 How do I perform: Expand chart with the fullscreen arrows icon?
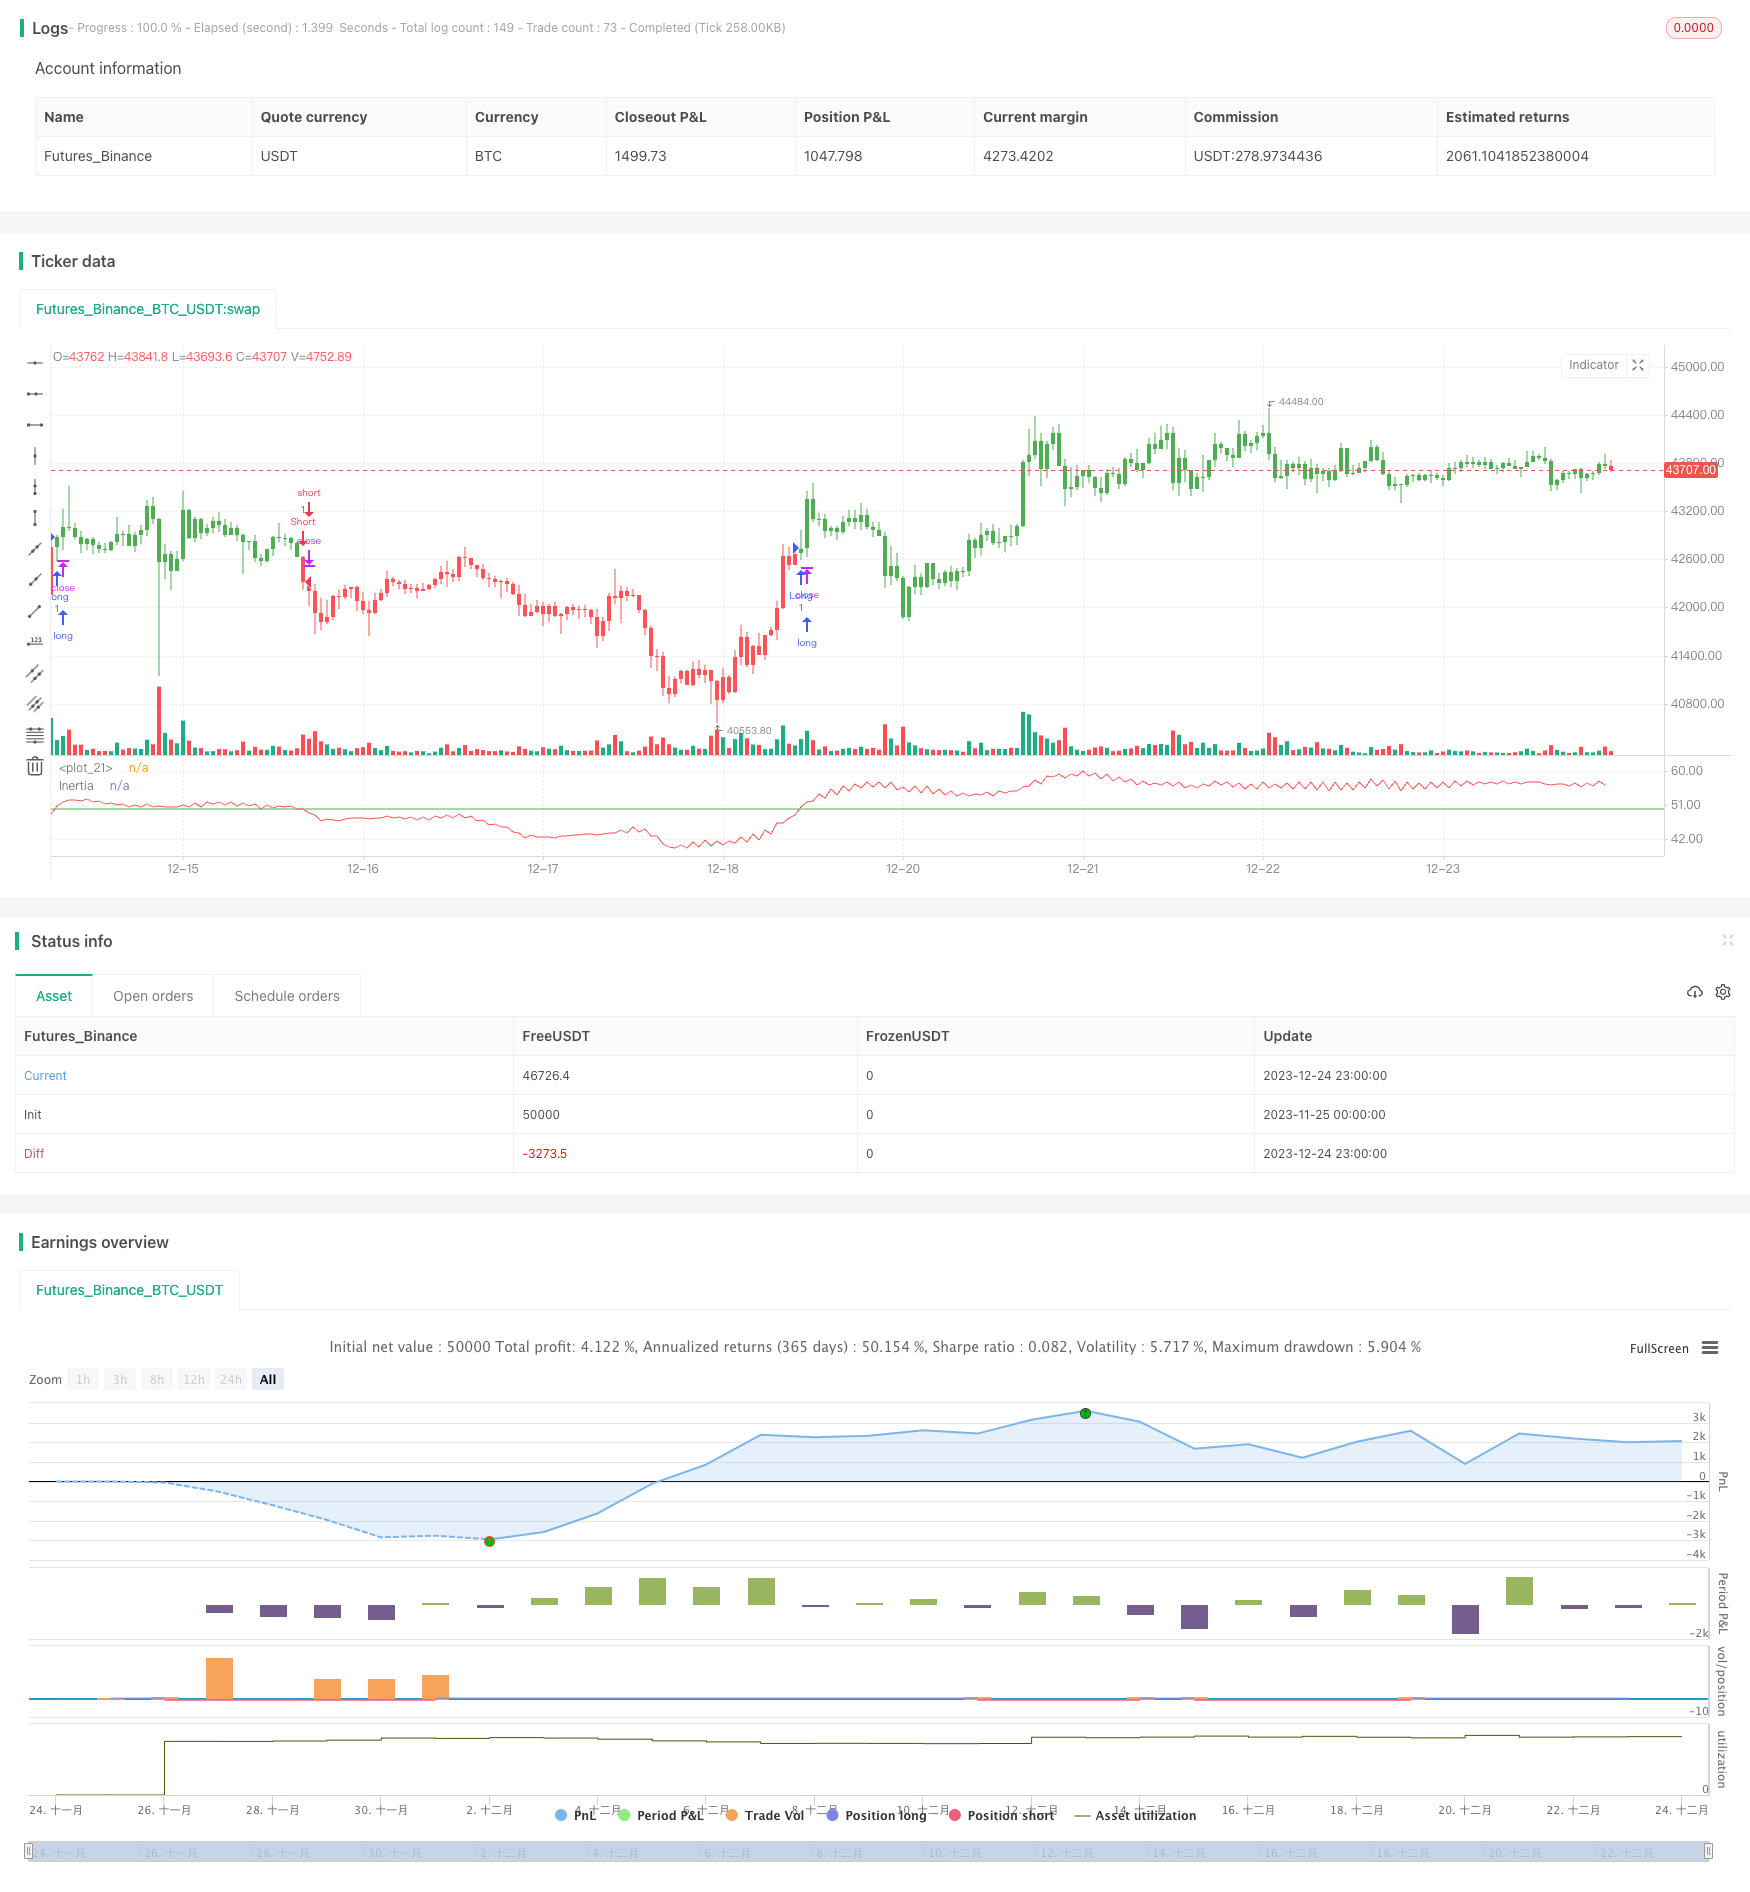point(1638,365)
